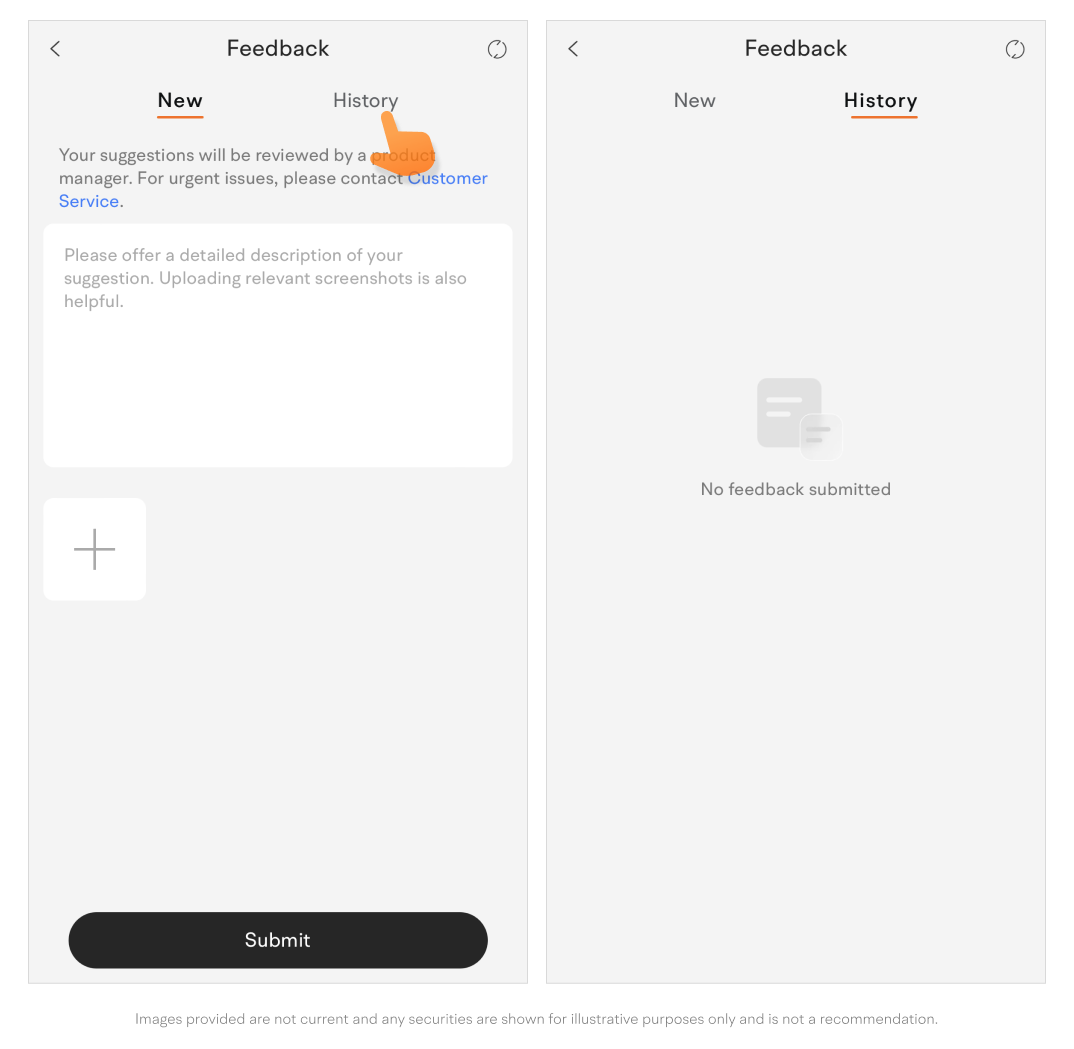The width and height of the screenshot is (1074, 1049).
Task: Submit the feedback form
Action: coord(278,939)
